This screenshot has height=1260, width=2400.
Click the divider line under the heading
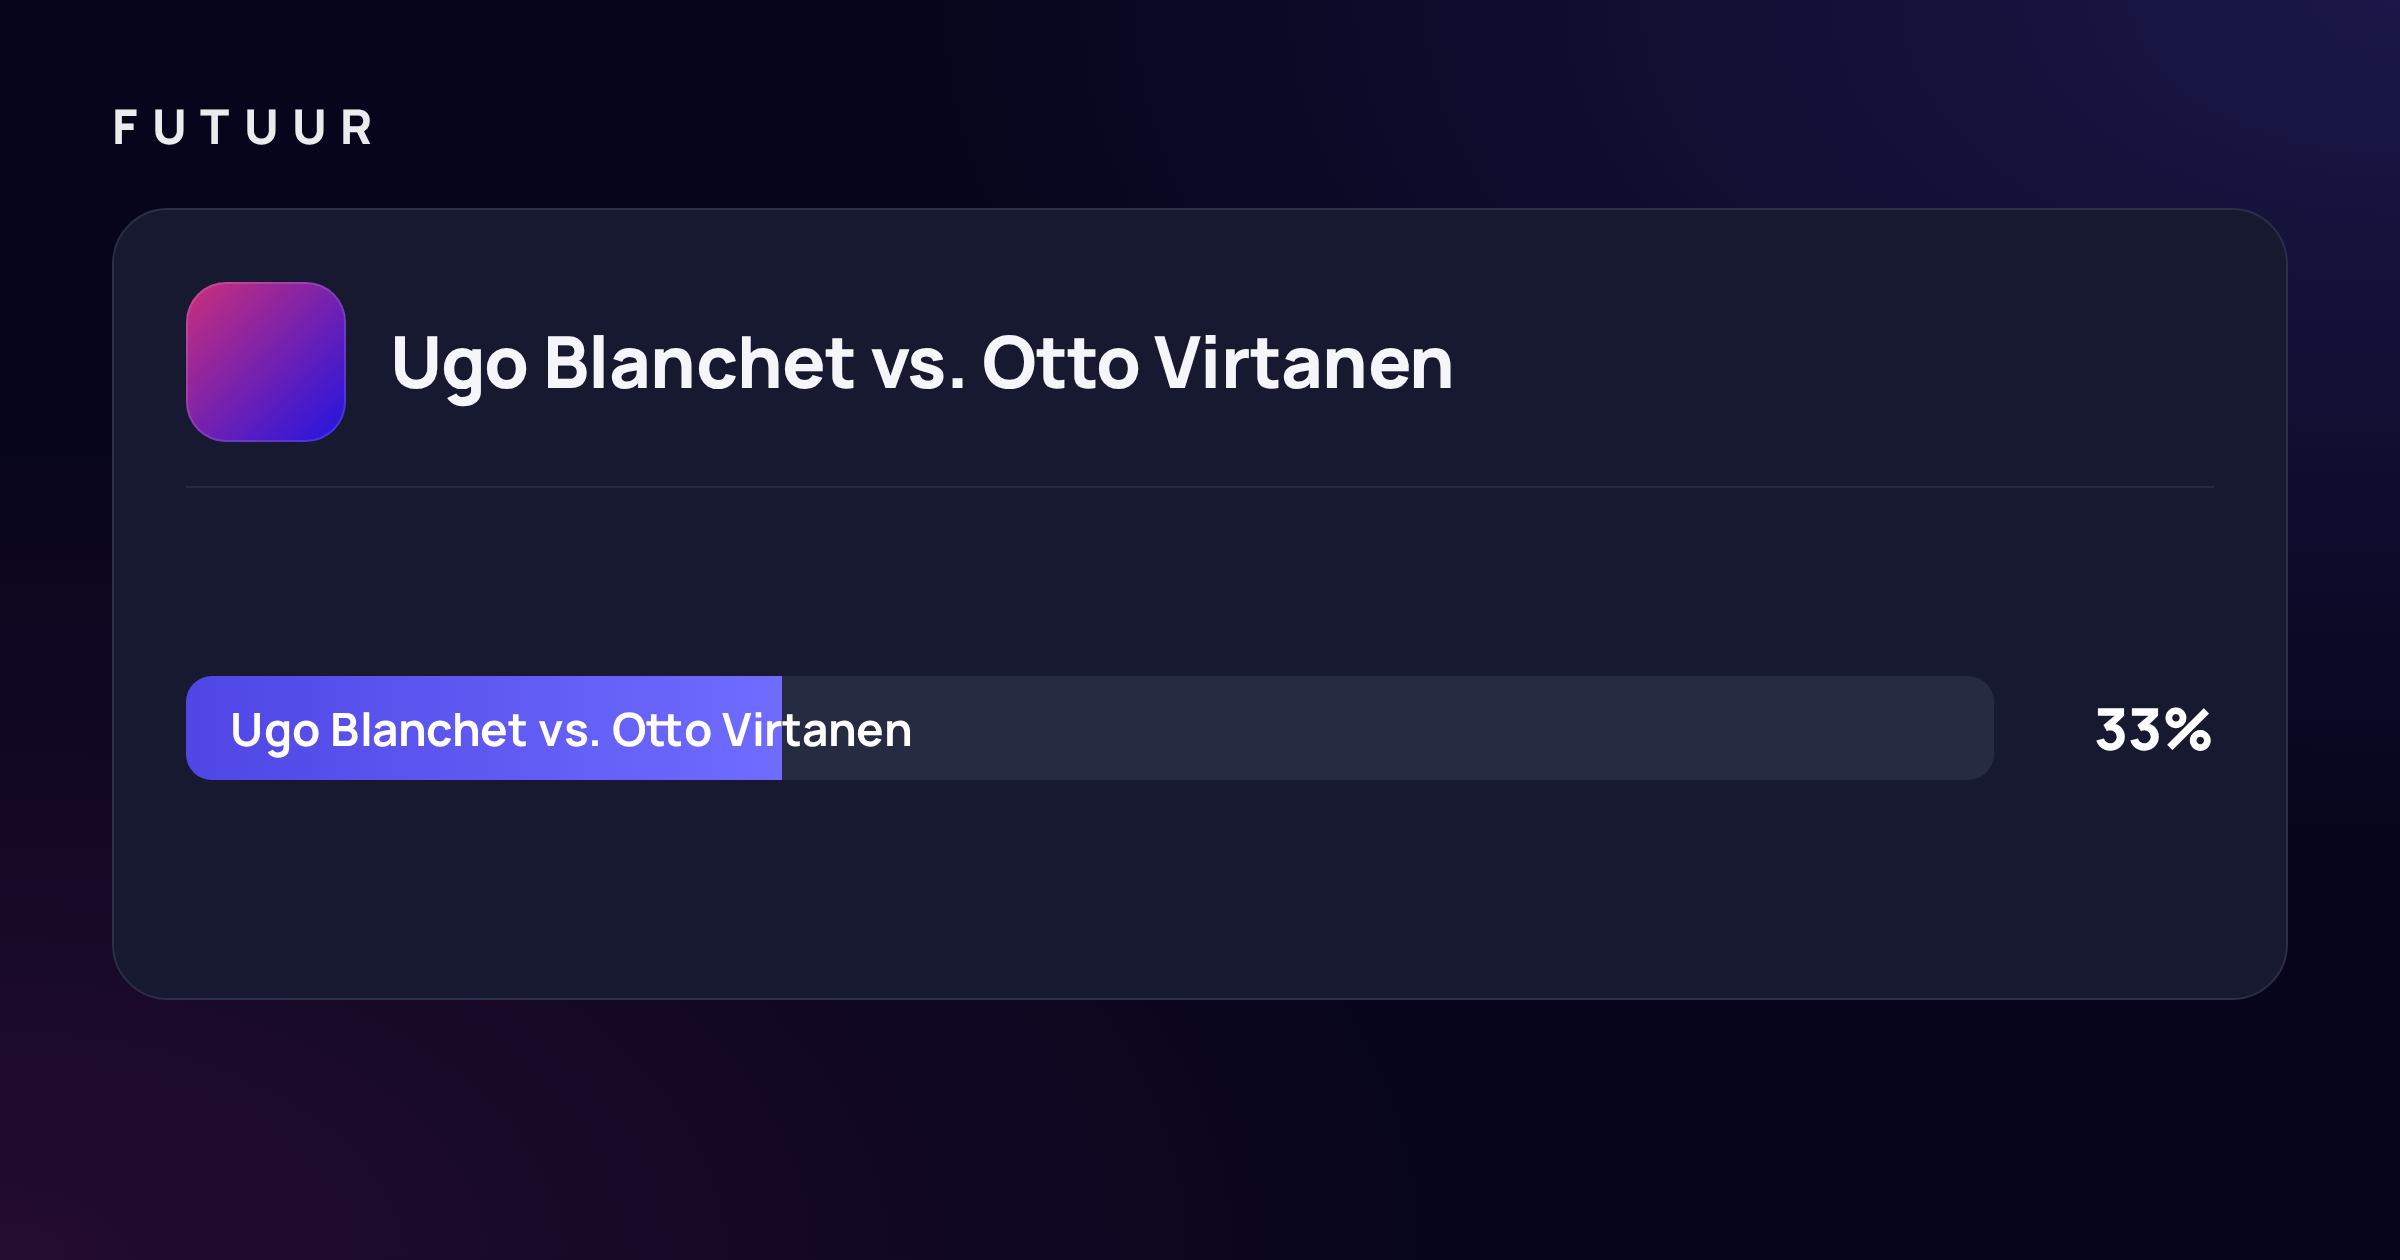[1200, 487]
